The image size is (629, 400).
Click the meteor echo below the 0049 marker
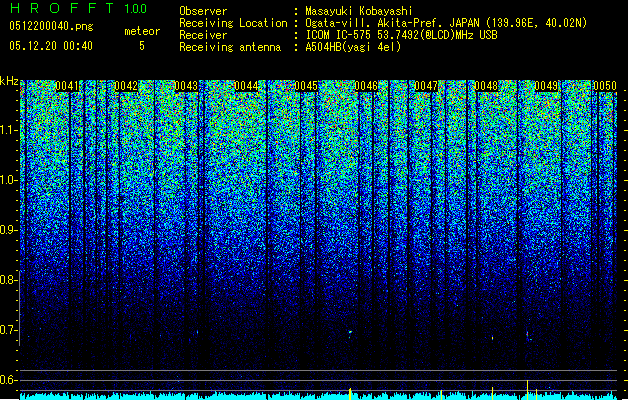click(528, 335)
